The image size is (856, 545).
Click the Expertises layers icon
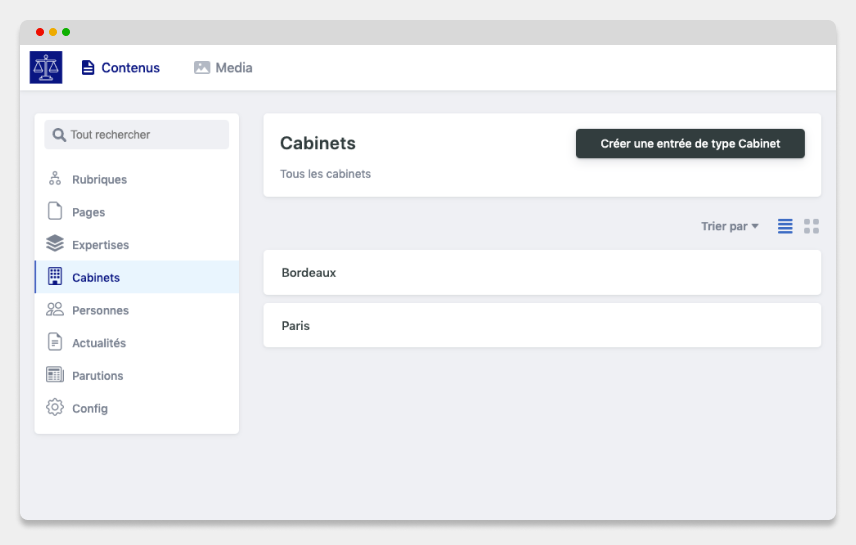coord(55,244)
